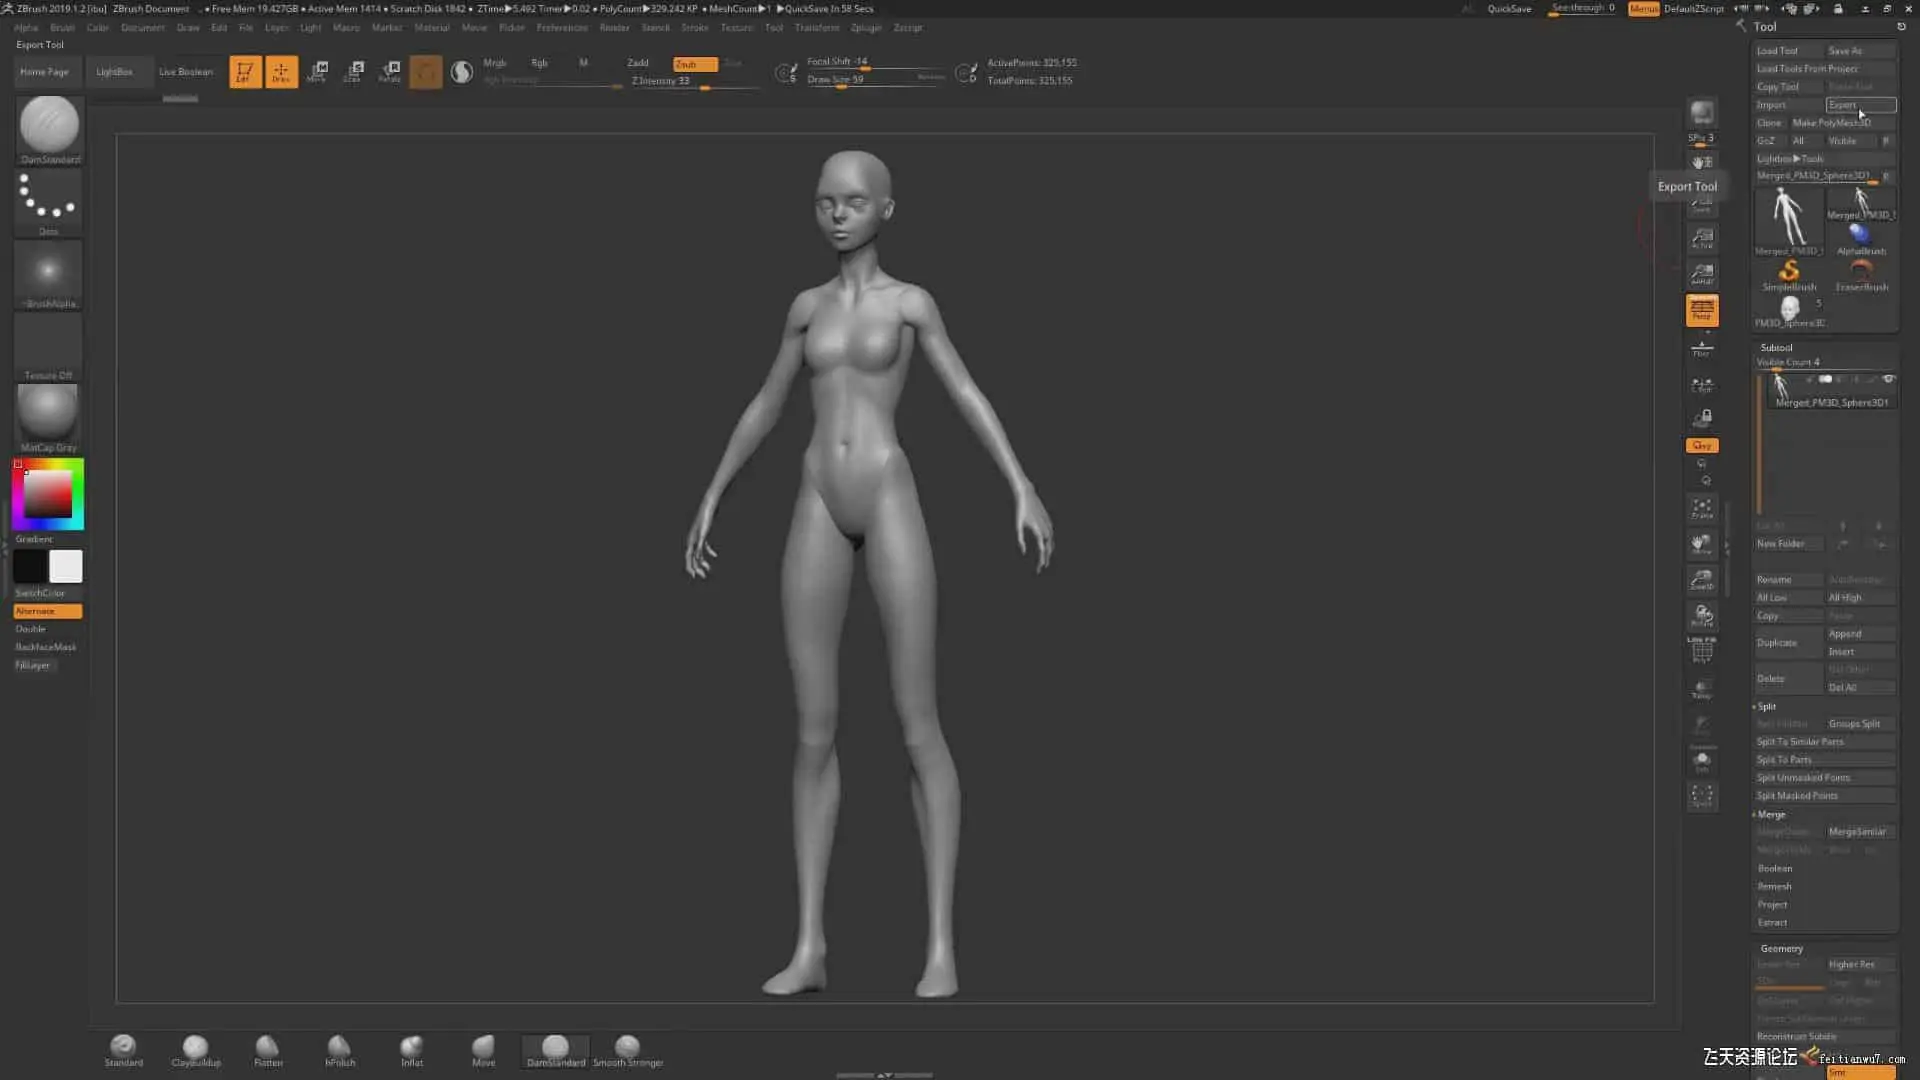Open the Preferences menu

click(561, 27)
